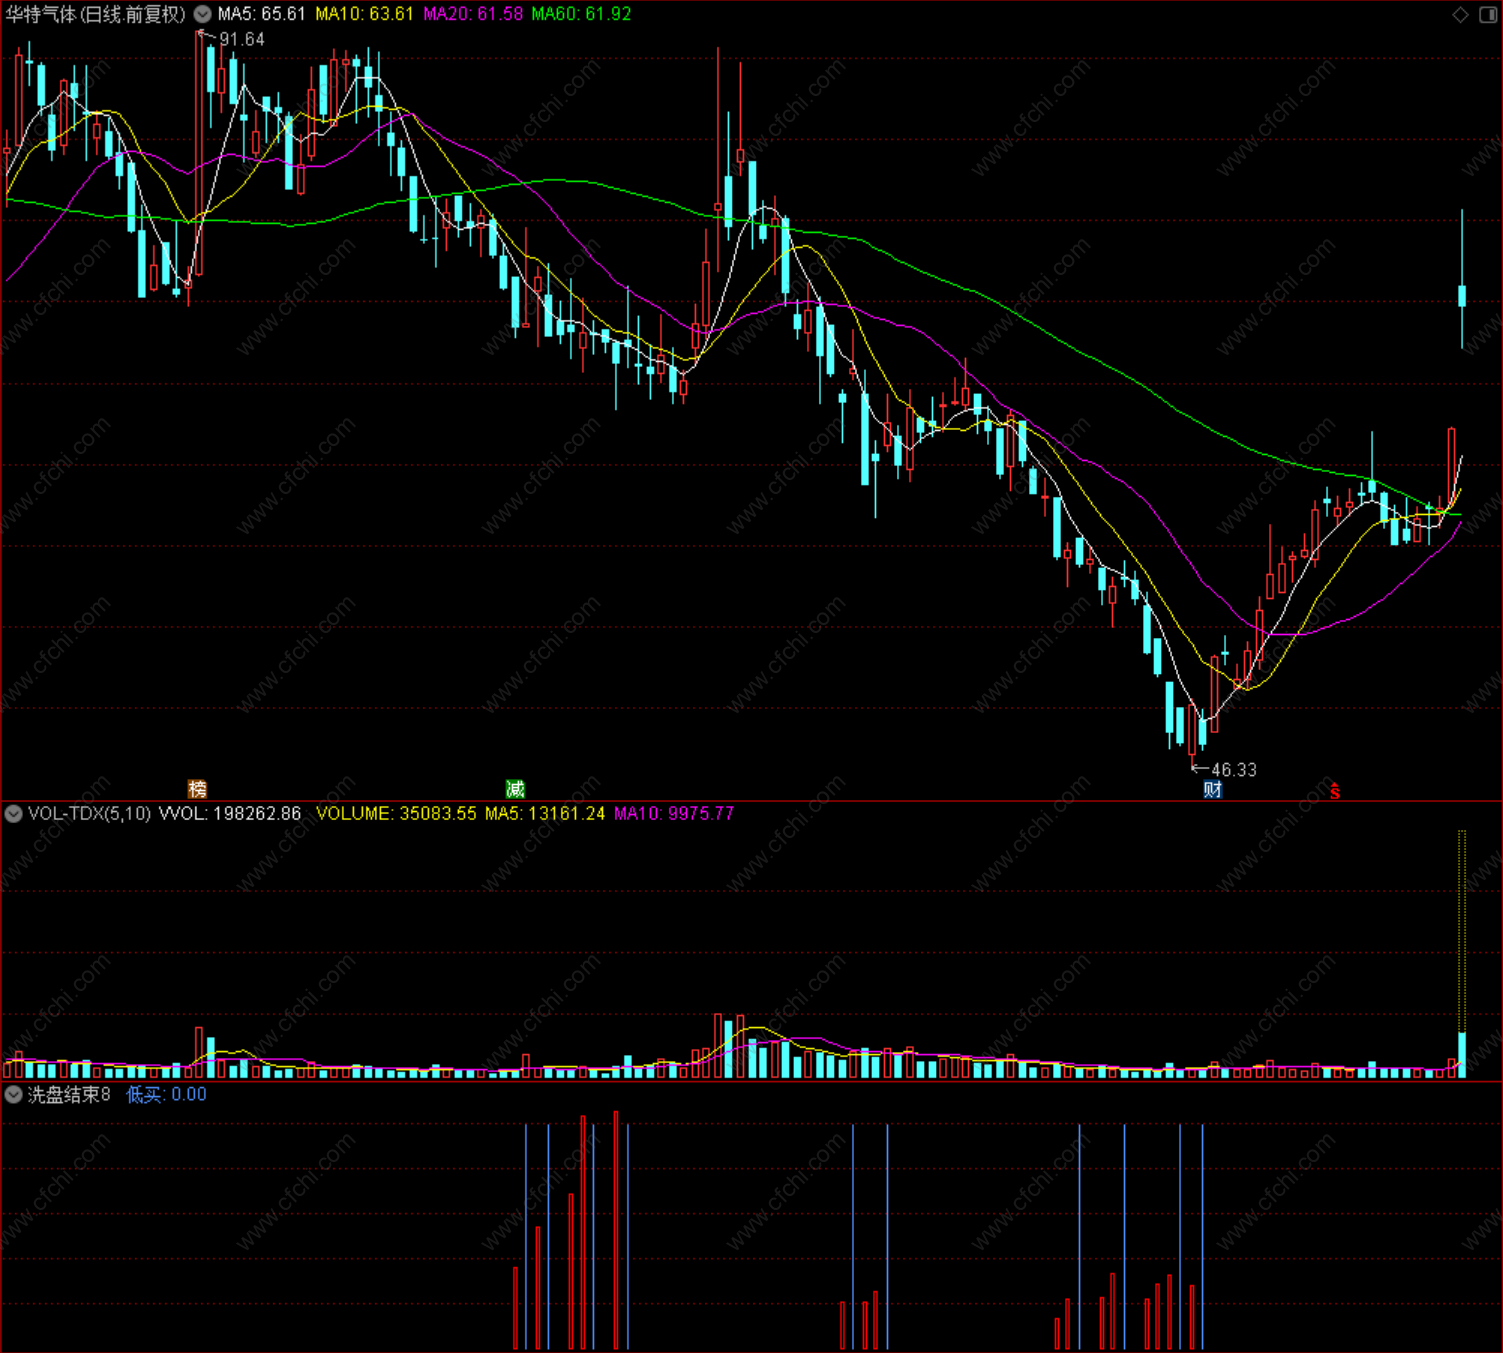The image size is (1503, 1353).
Task: Select the MA5: 65.61 label
Action: 261,14
